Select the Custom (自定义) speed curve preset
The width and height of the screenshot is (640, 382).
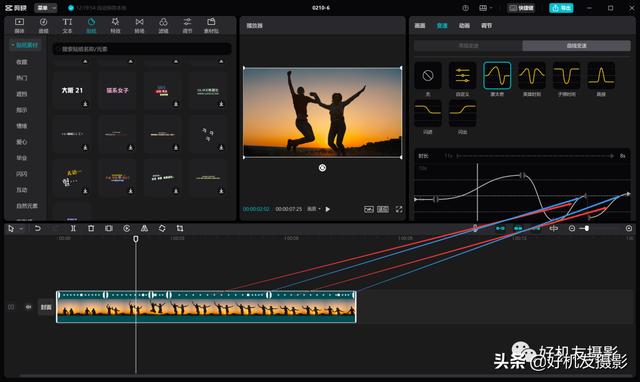[462, 76]
